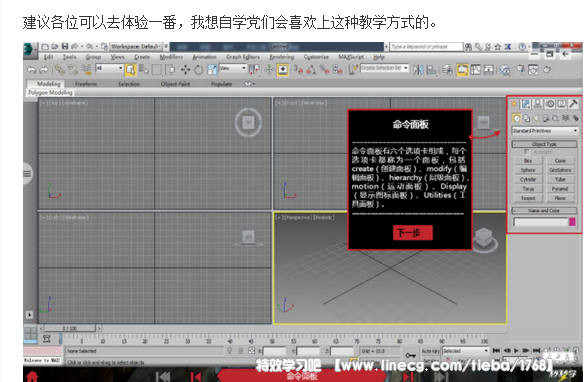Open key filter 'Selected' dropdown

(x=466, y=351)
